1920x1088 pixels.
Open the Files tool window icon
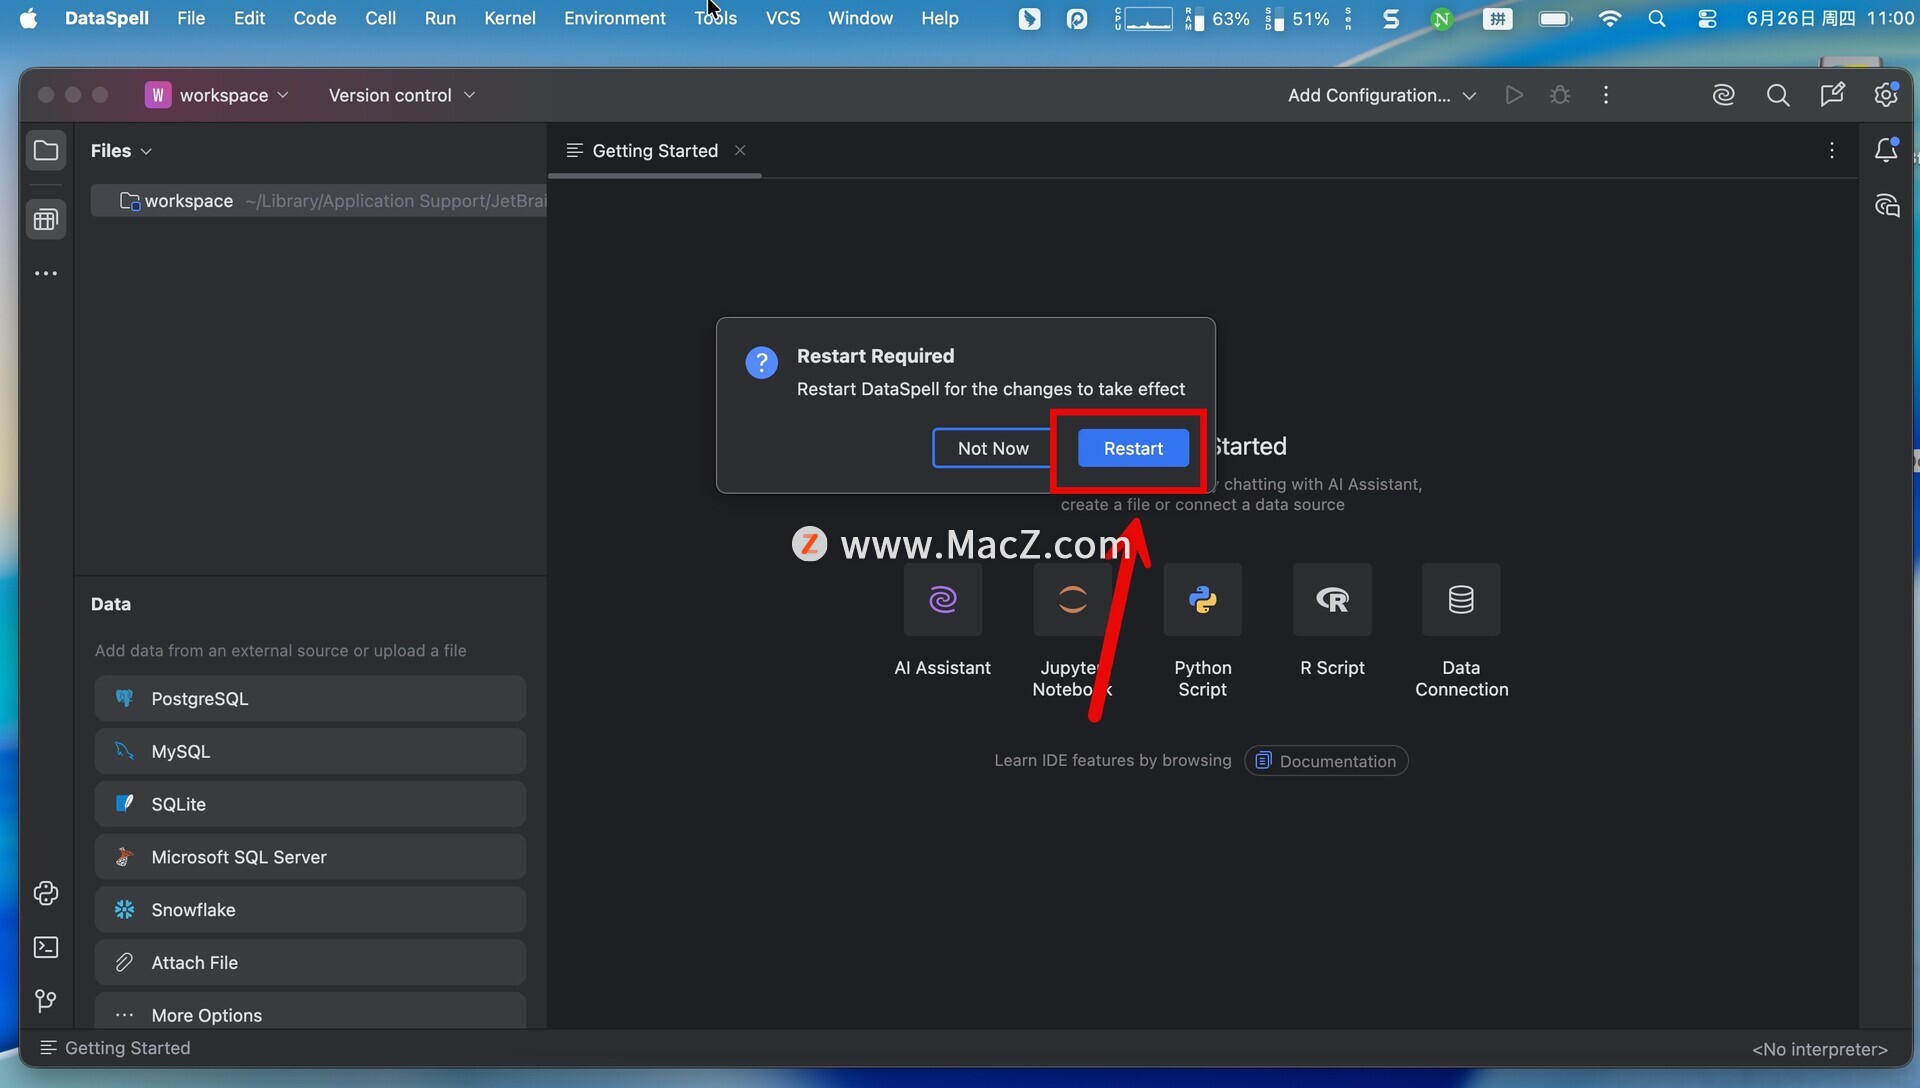tap(46, 151)
